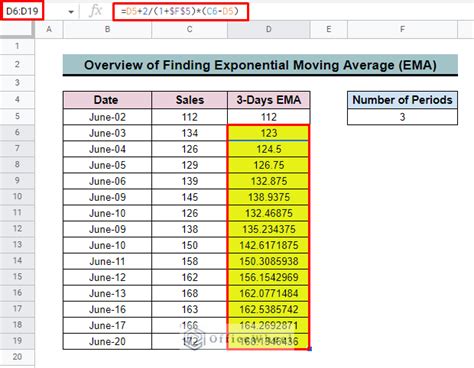
Task: Click the sales cell 139
Action: [x=189, y=181]
